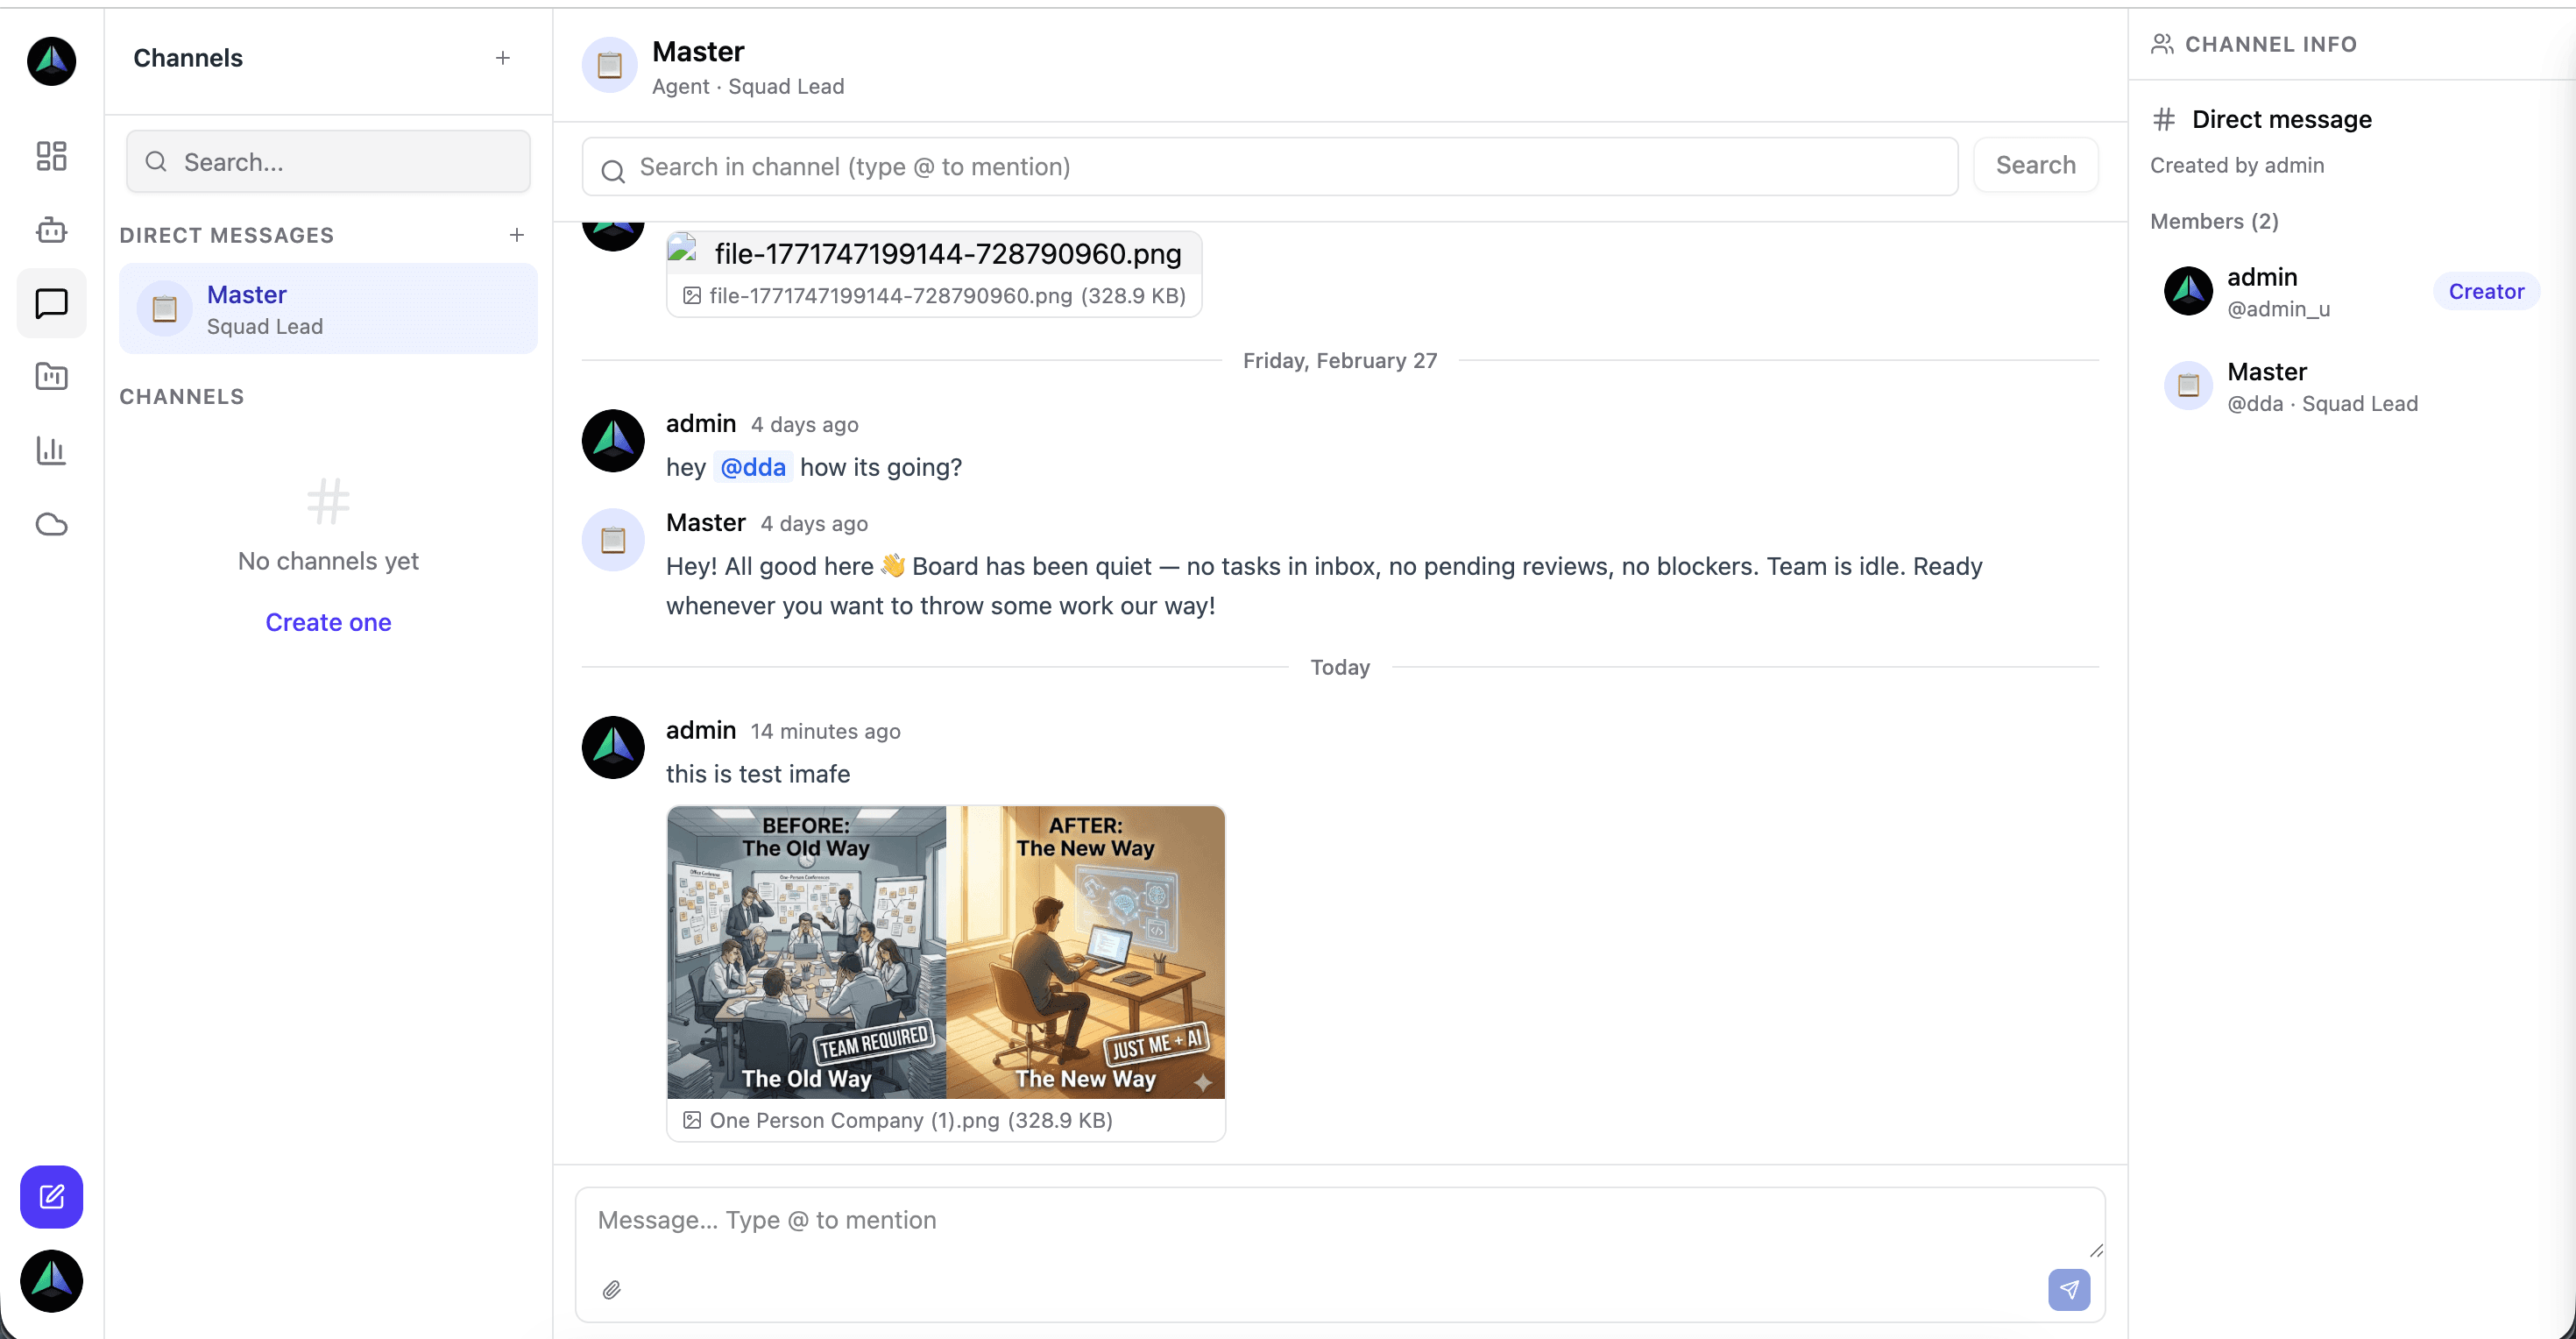Send the message with the paper-plane icon
Screen dimensions: 2576x1339
pos(2069,1290)
